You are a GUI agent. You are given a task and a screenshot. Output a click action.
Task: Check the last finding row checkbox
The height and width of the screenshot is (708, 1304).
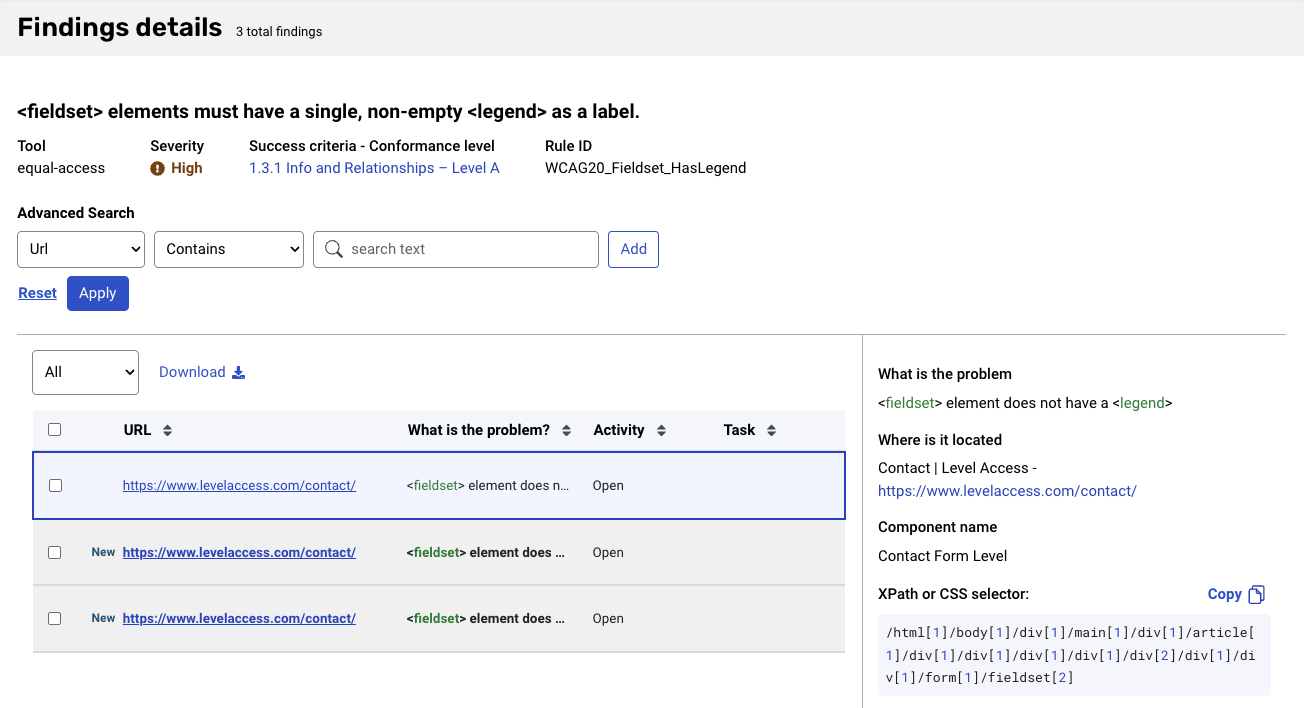pyautogui.click(x=55, y=619)
